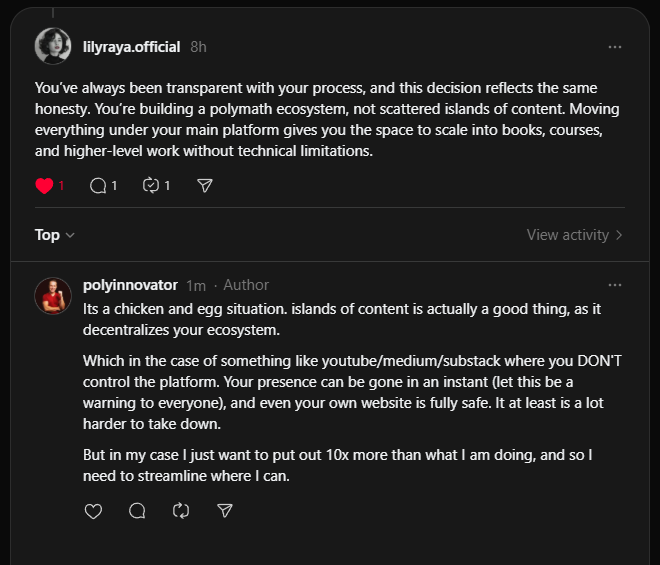Open polyinnovator username profile link
660x565 pixels.
[x=130, y=285]
